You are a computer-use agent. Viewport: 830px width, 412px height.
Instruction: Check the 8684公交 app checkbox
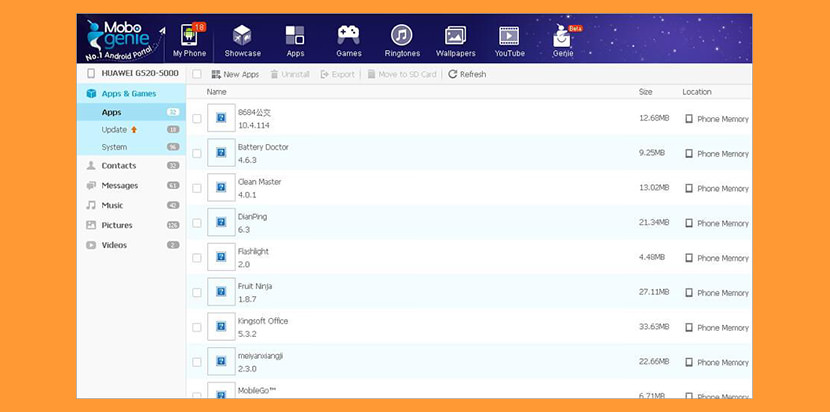coord(197,119)
